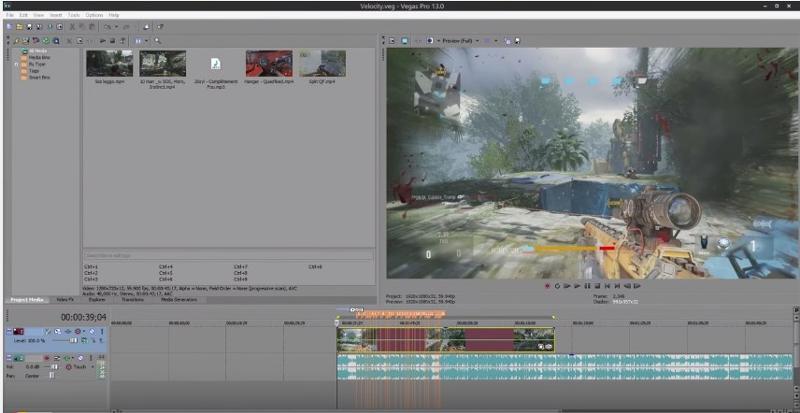Switch to the Transitions tab
The image size is (800, 413).
(x=132, y=300)
